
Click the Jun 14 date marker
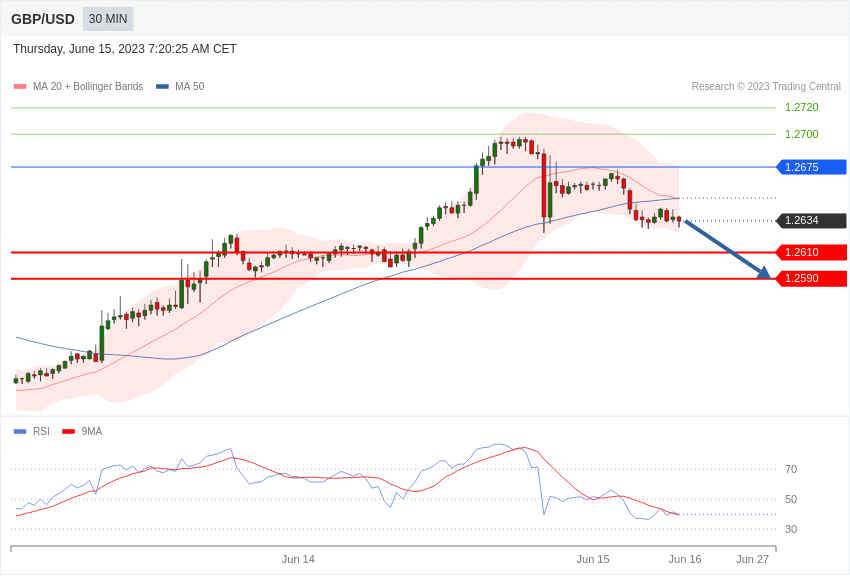(298, 559)
